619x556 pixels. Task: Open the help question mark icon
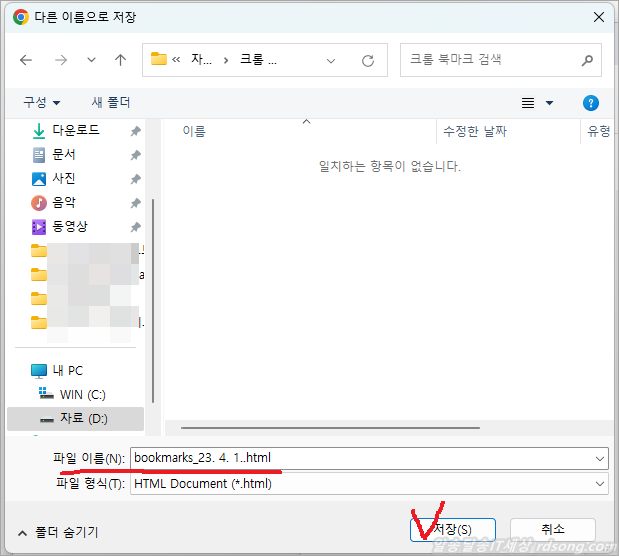click(590, 103)
